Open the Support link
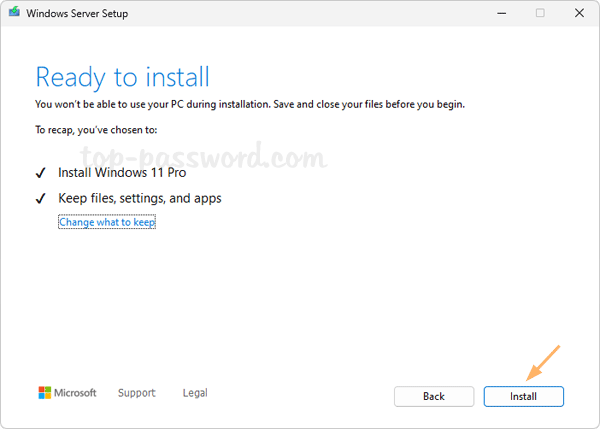 137,393
